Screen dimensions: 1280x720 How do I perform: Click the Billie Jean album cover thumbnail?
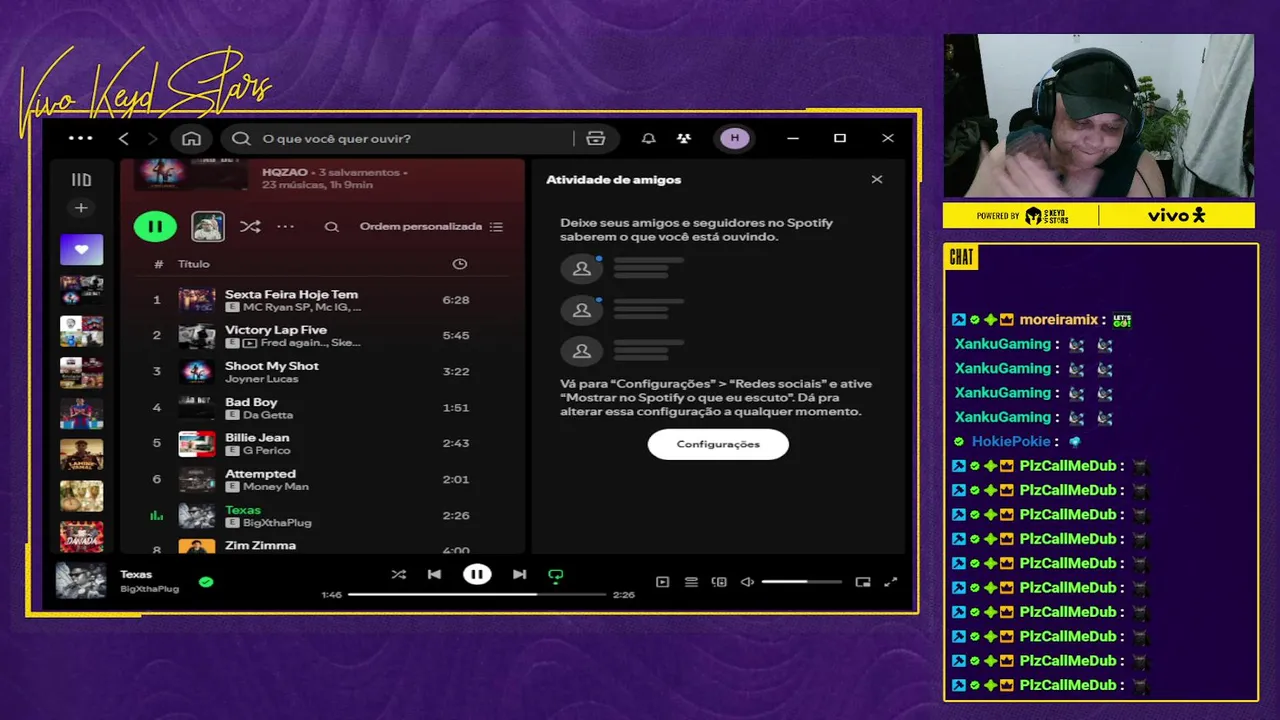pyautogui.click(x=197, y=443)
